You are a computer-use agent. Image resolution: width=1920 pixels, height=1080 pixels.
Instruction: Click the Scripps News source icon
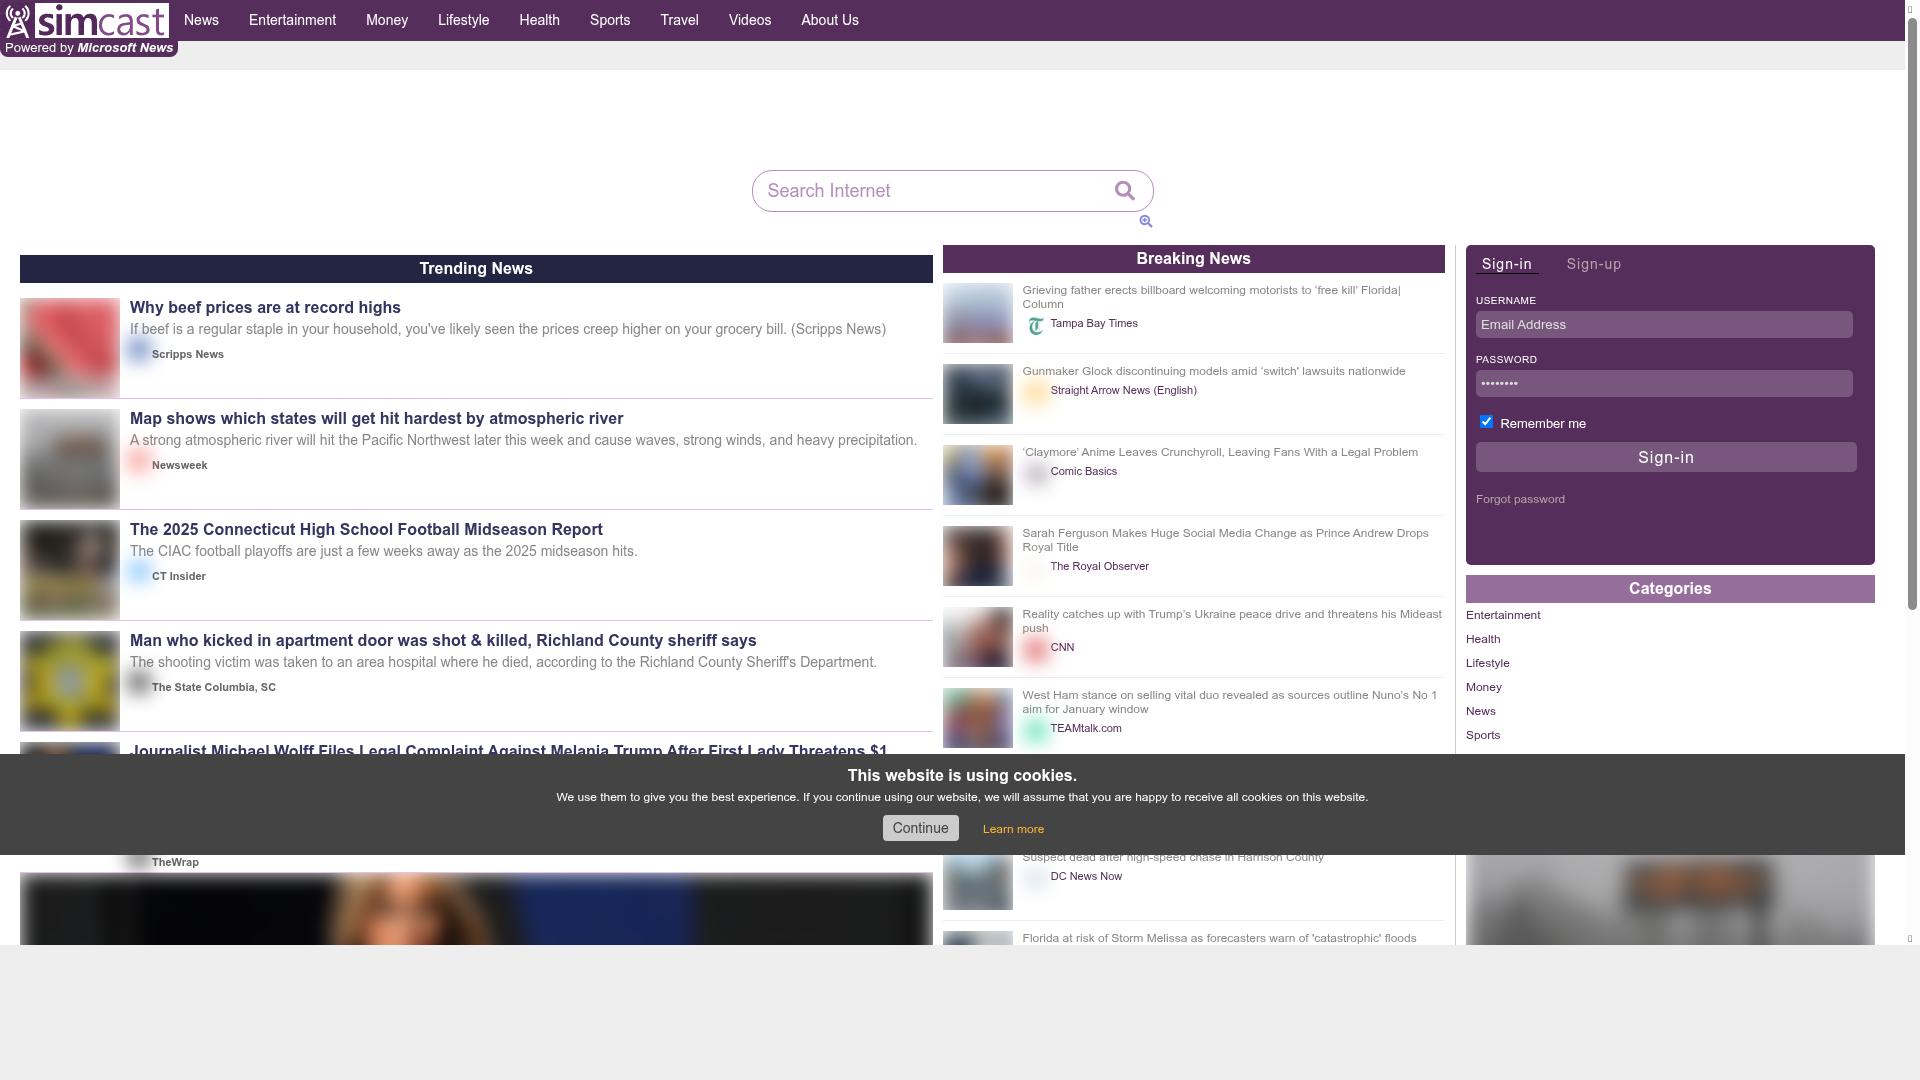tap(140, 351)
